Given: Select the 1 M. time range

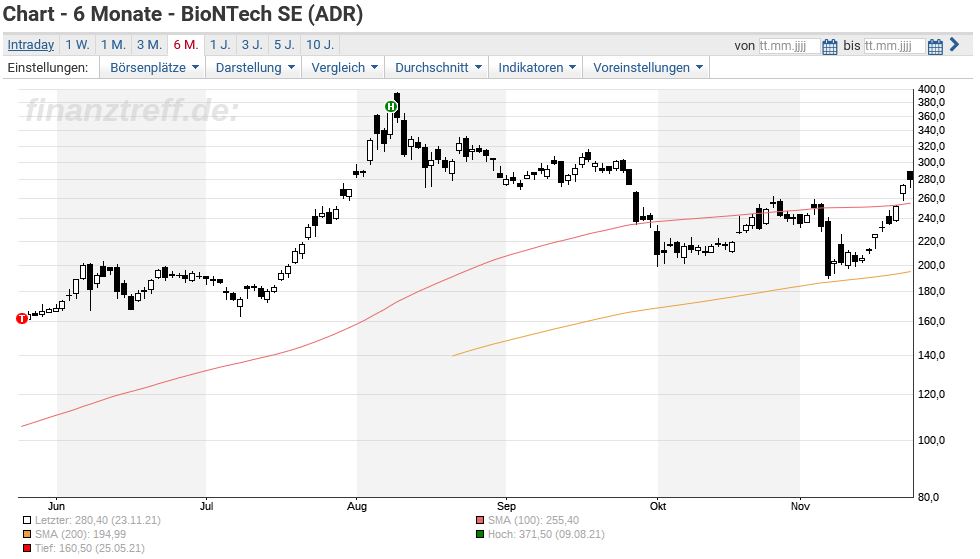Looking at the screenshot, I should point(113,45).
